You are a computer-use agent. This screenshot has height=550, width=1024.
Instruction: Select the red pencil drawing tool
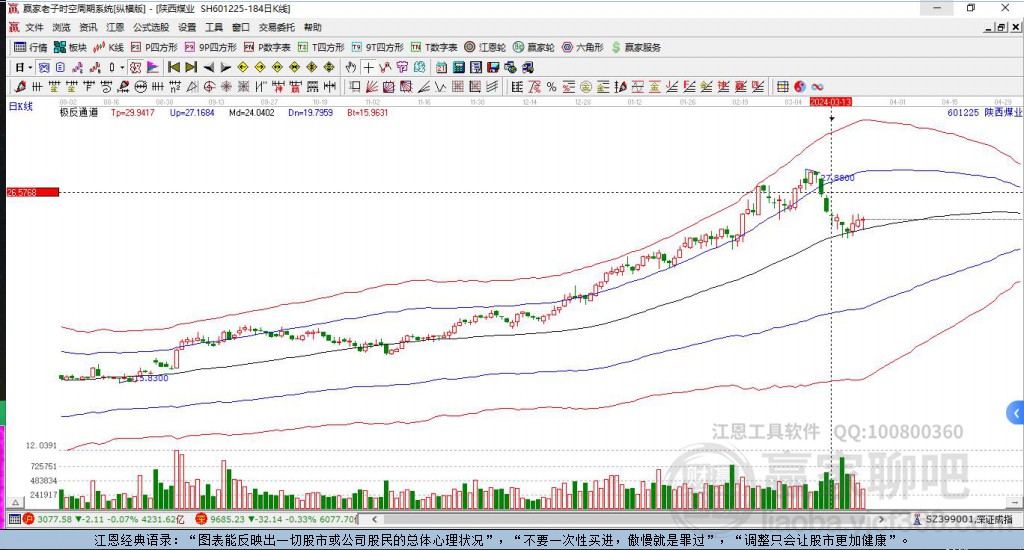[x=20, y=86]
